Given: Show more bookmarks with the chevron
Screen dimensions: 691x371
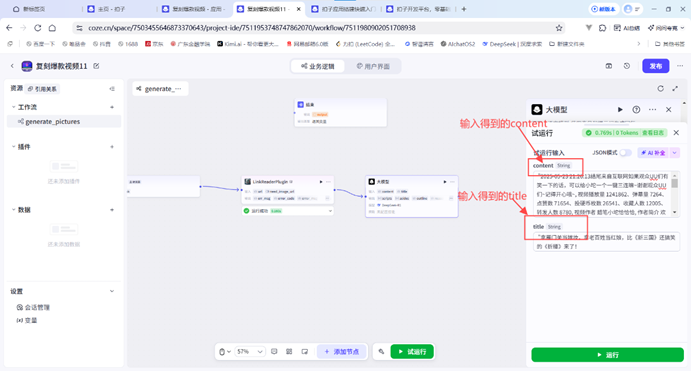Looking at the screenshot, I should [639, 44].
